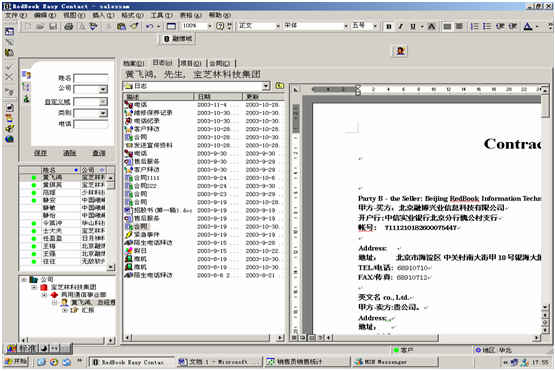Image resolution: width=555 pixels, height=371 pixels.
Task: Click the numbered list icon
Action: pos(474,26)
